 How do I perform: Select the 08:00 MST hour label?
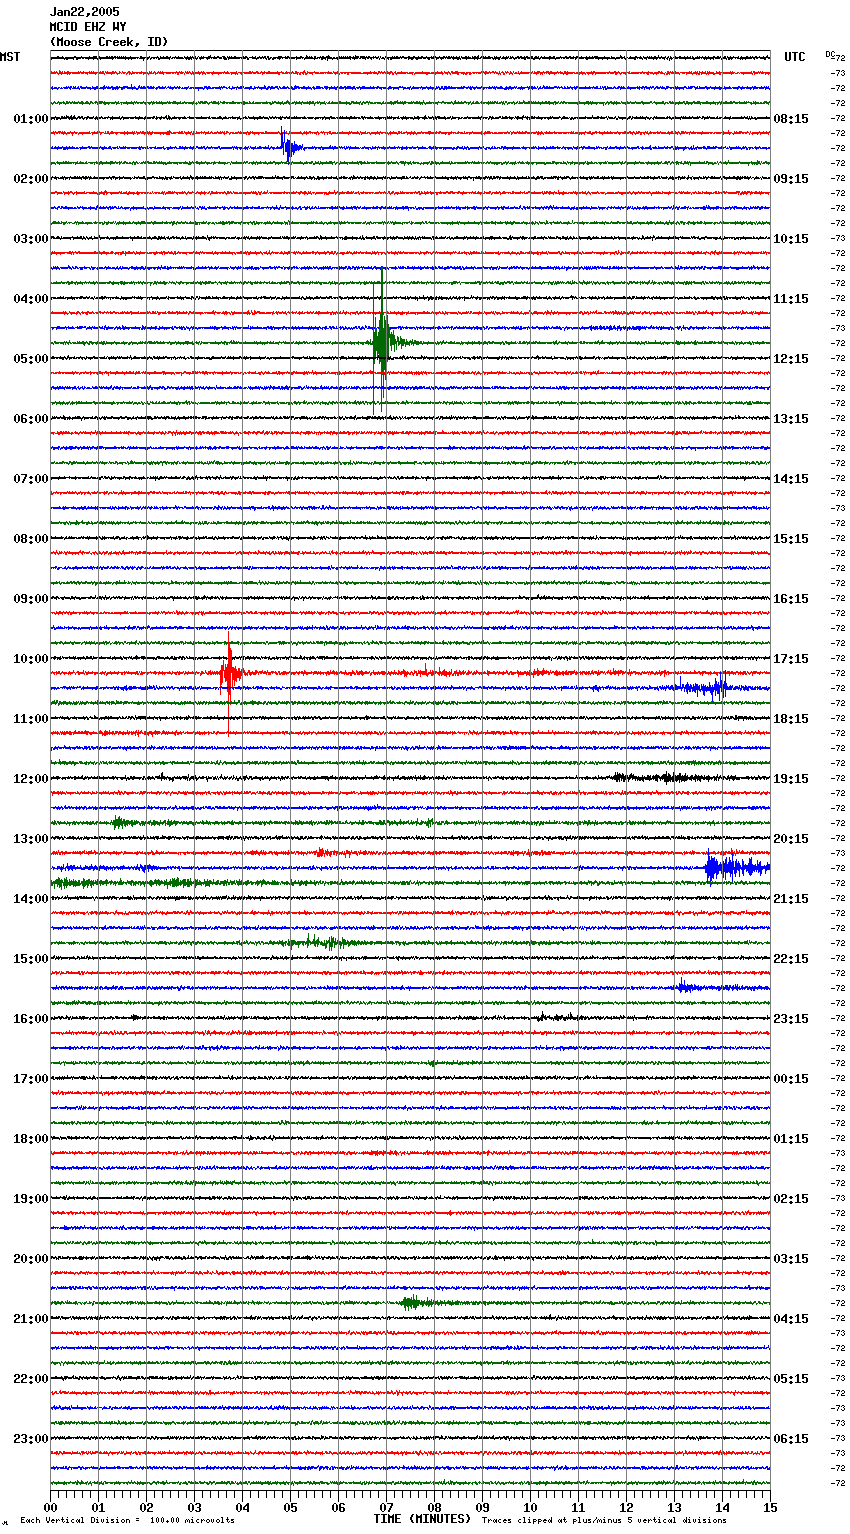click(x=30, y=539)
